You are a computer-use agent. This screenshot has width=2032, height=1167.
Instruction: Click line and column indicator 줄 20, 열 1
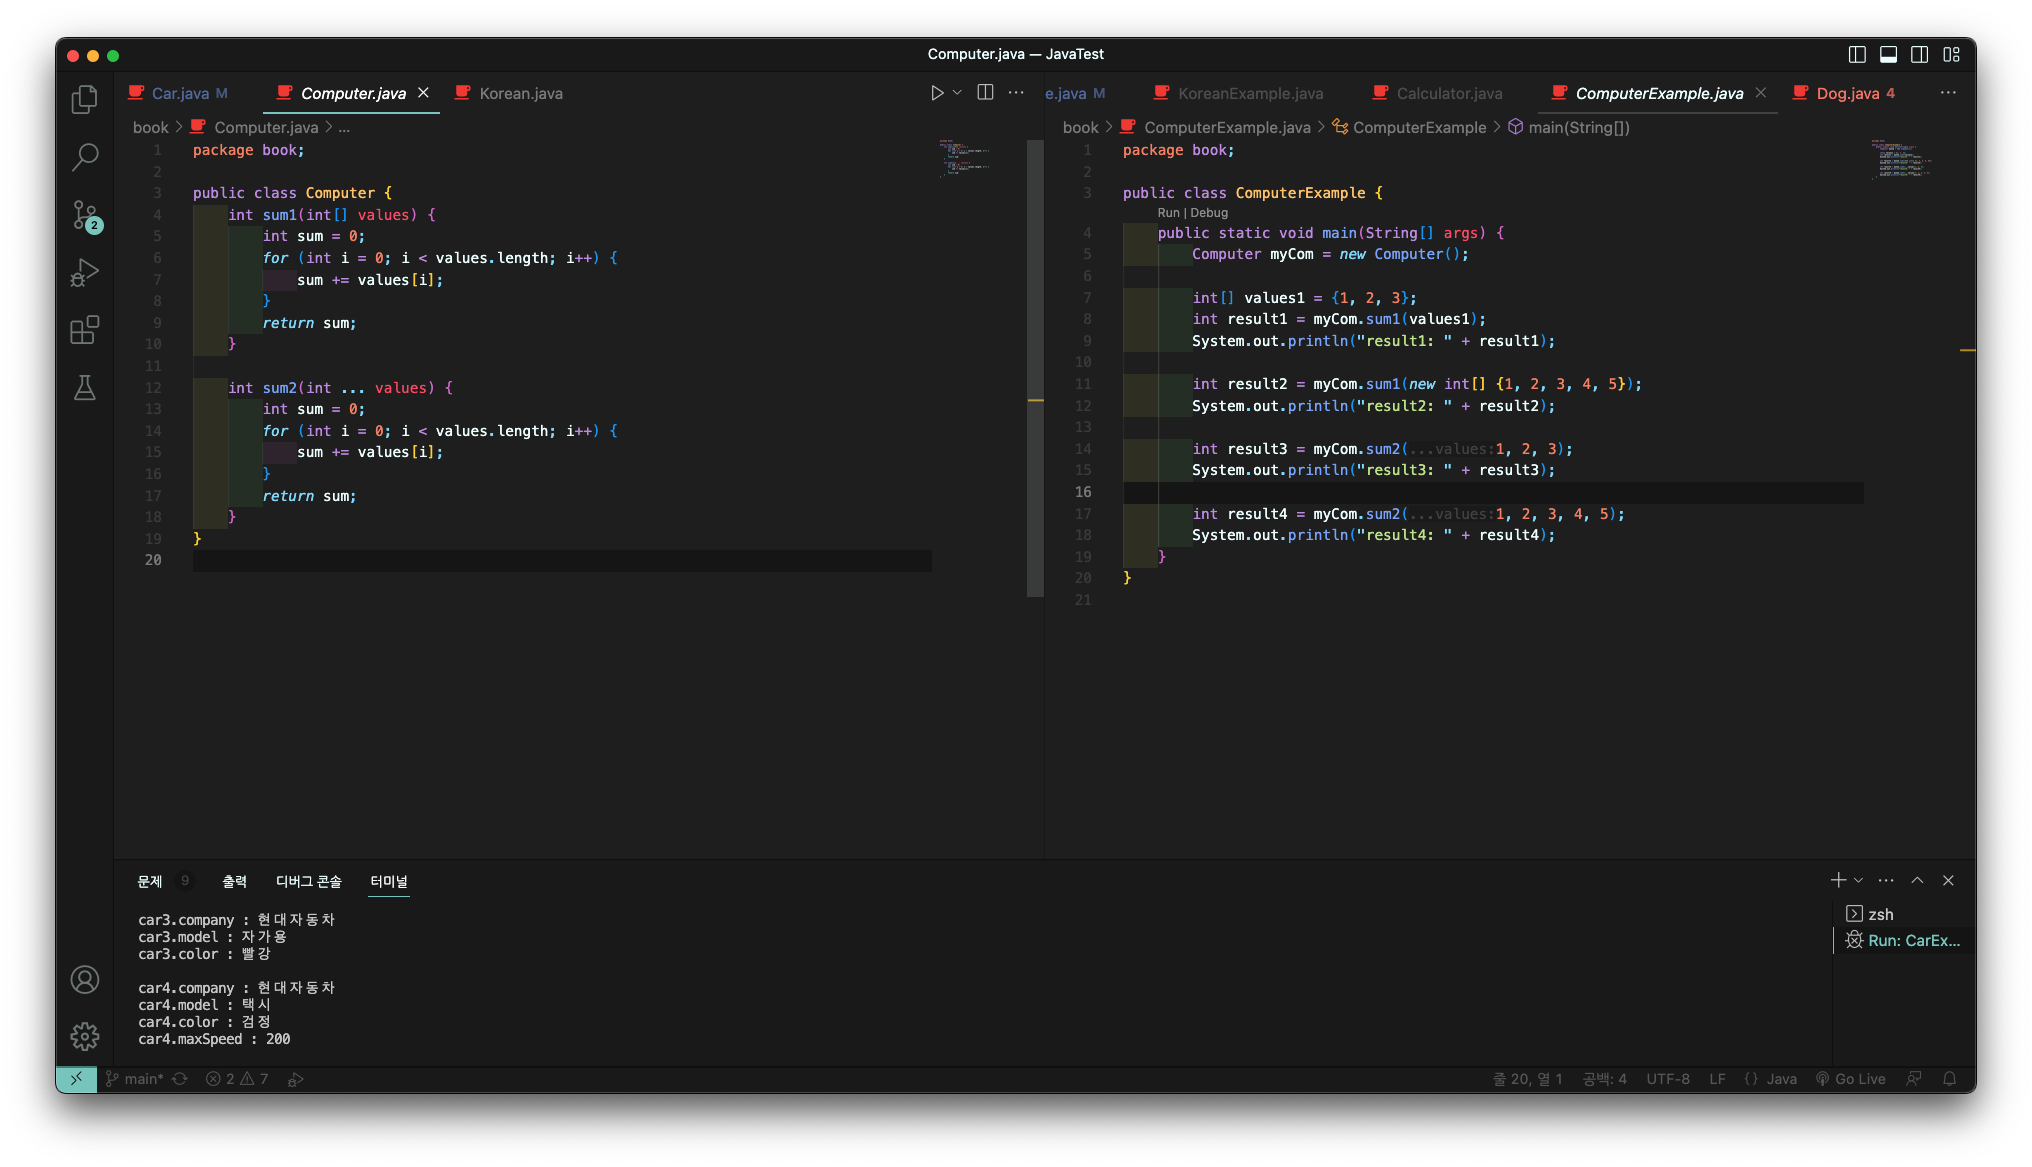pos(1527,1079)
